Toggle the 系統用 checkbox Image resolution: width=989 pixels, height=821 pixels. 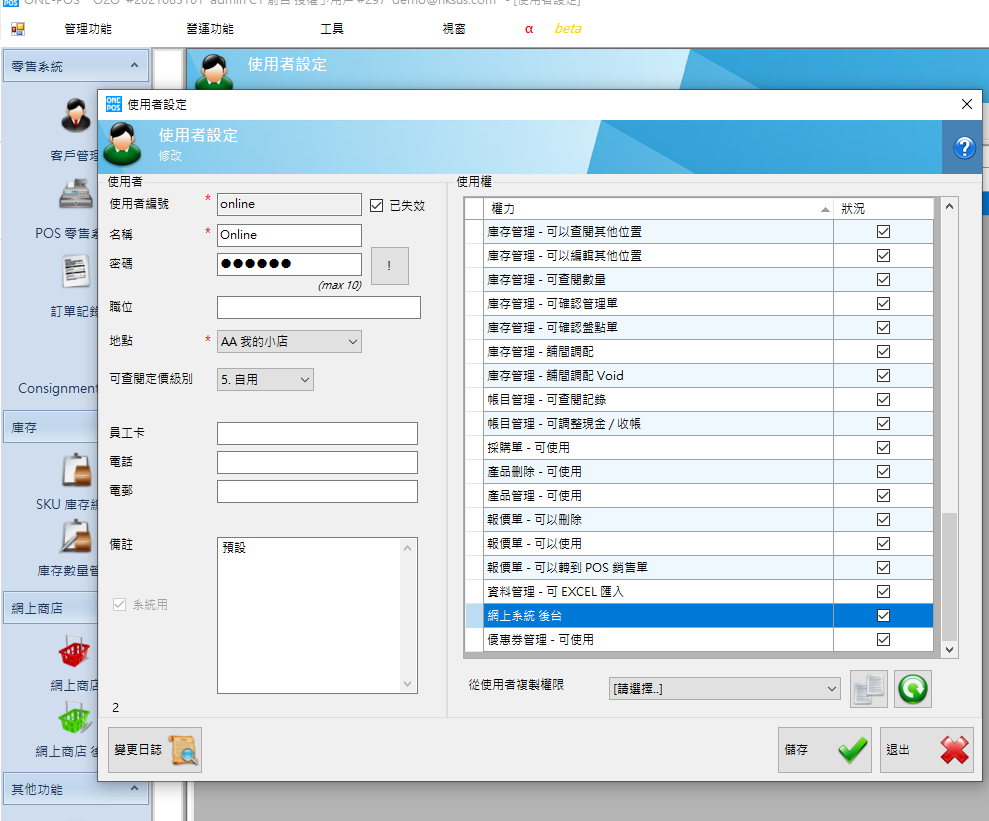[x=119, y=604]
